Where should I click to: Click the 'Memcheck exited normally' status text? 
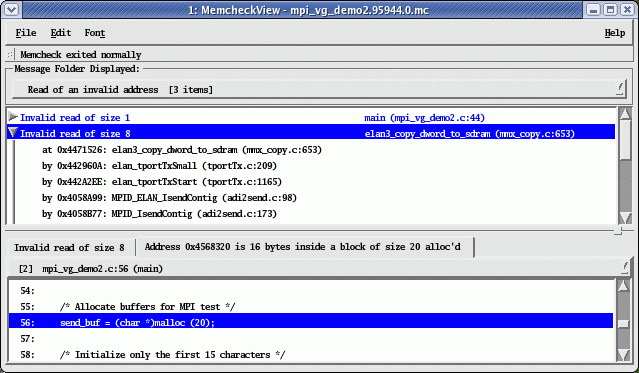[81, 55]
